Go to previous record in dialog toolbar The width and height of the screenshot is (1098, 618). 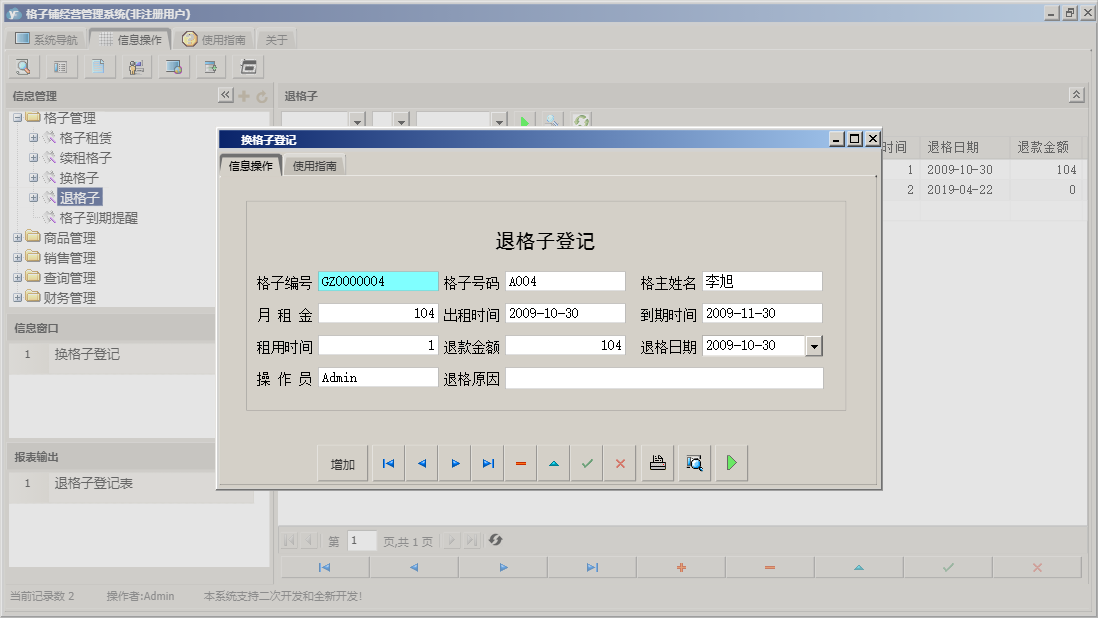click(422, 464)
